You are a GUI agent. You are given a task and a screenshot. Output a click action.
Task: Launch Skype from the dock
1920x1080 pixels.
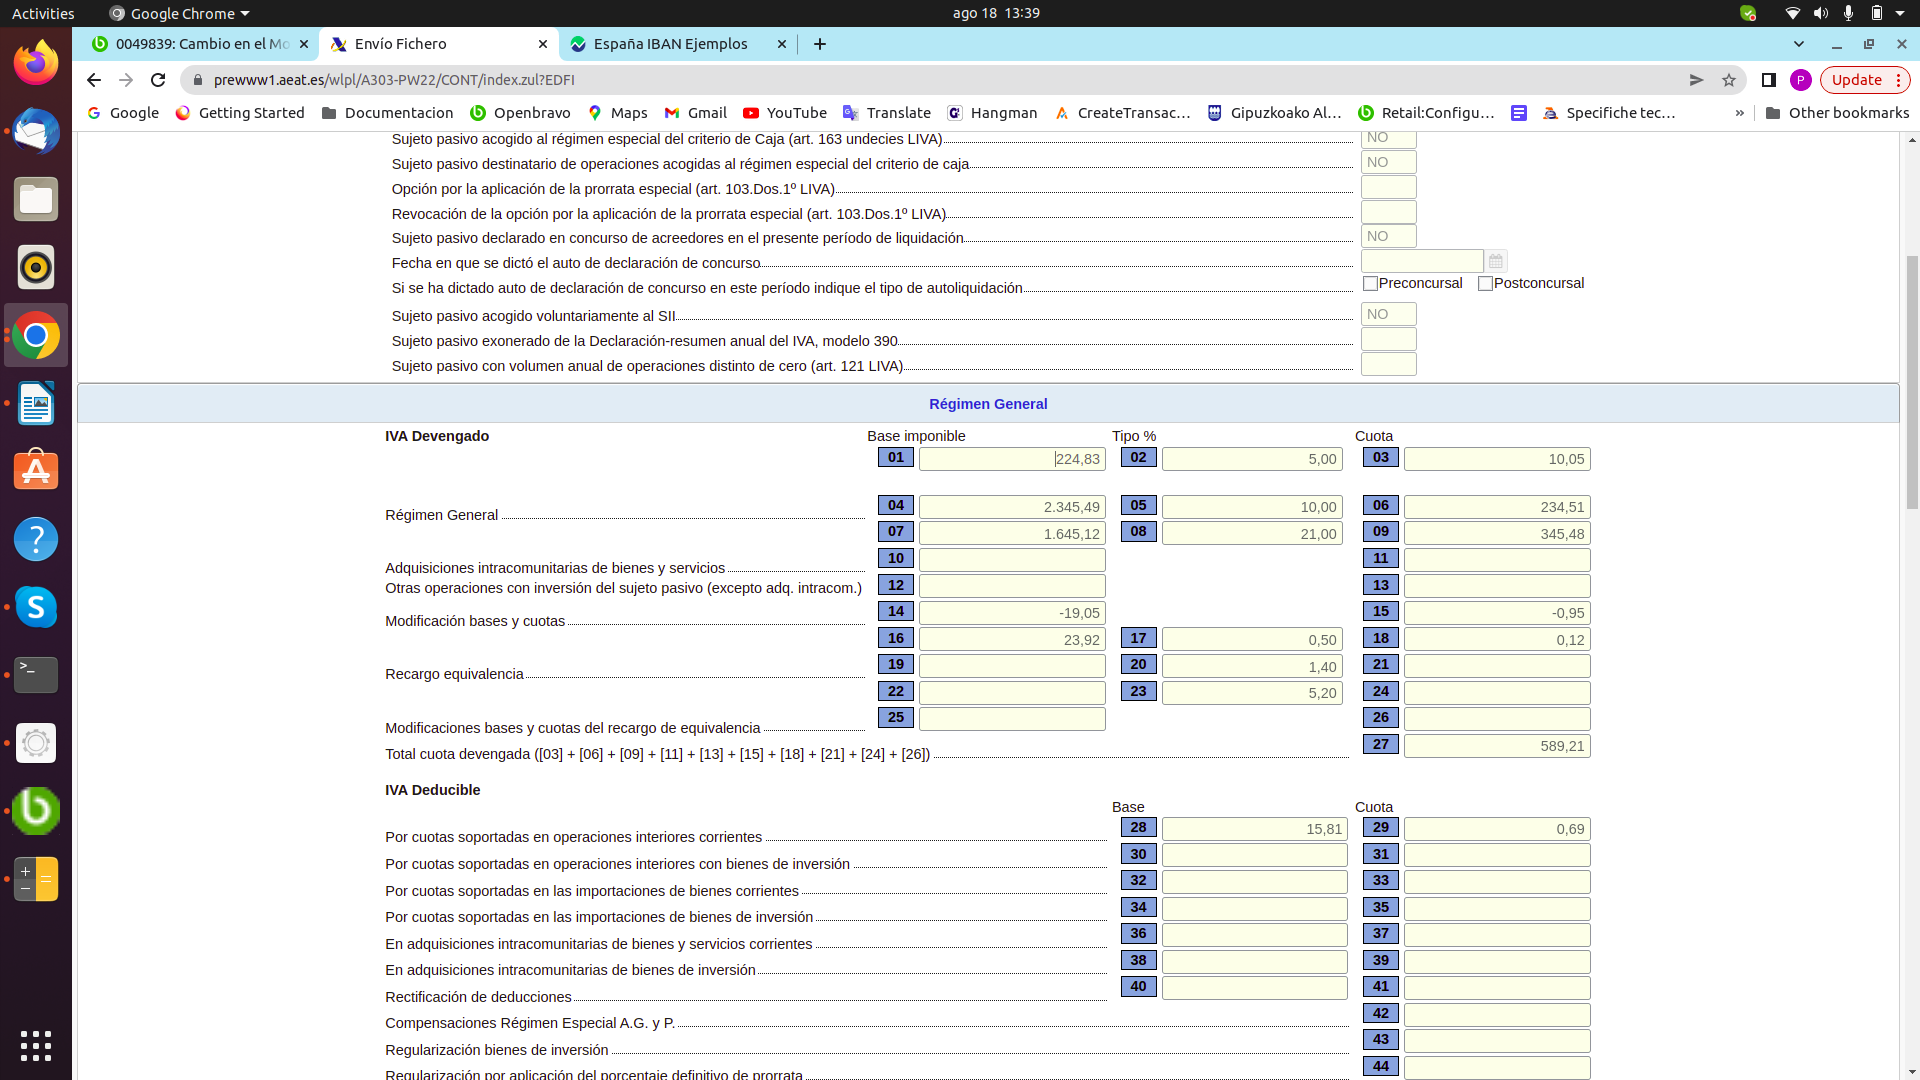[36, 607]
